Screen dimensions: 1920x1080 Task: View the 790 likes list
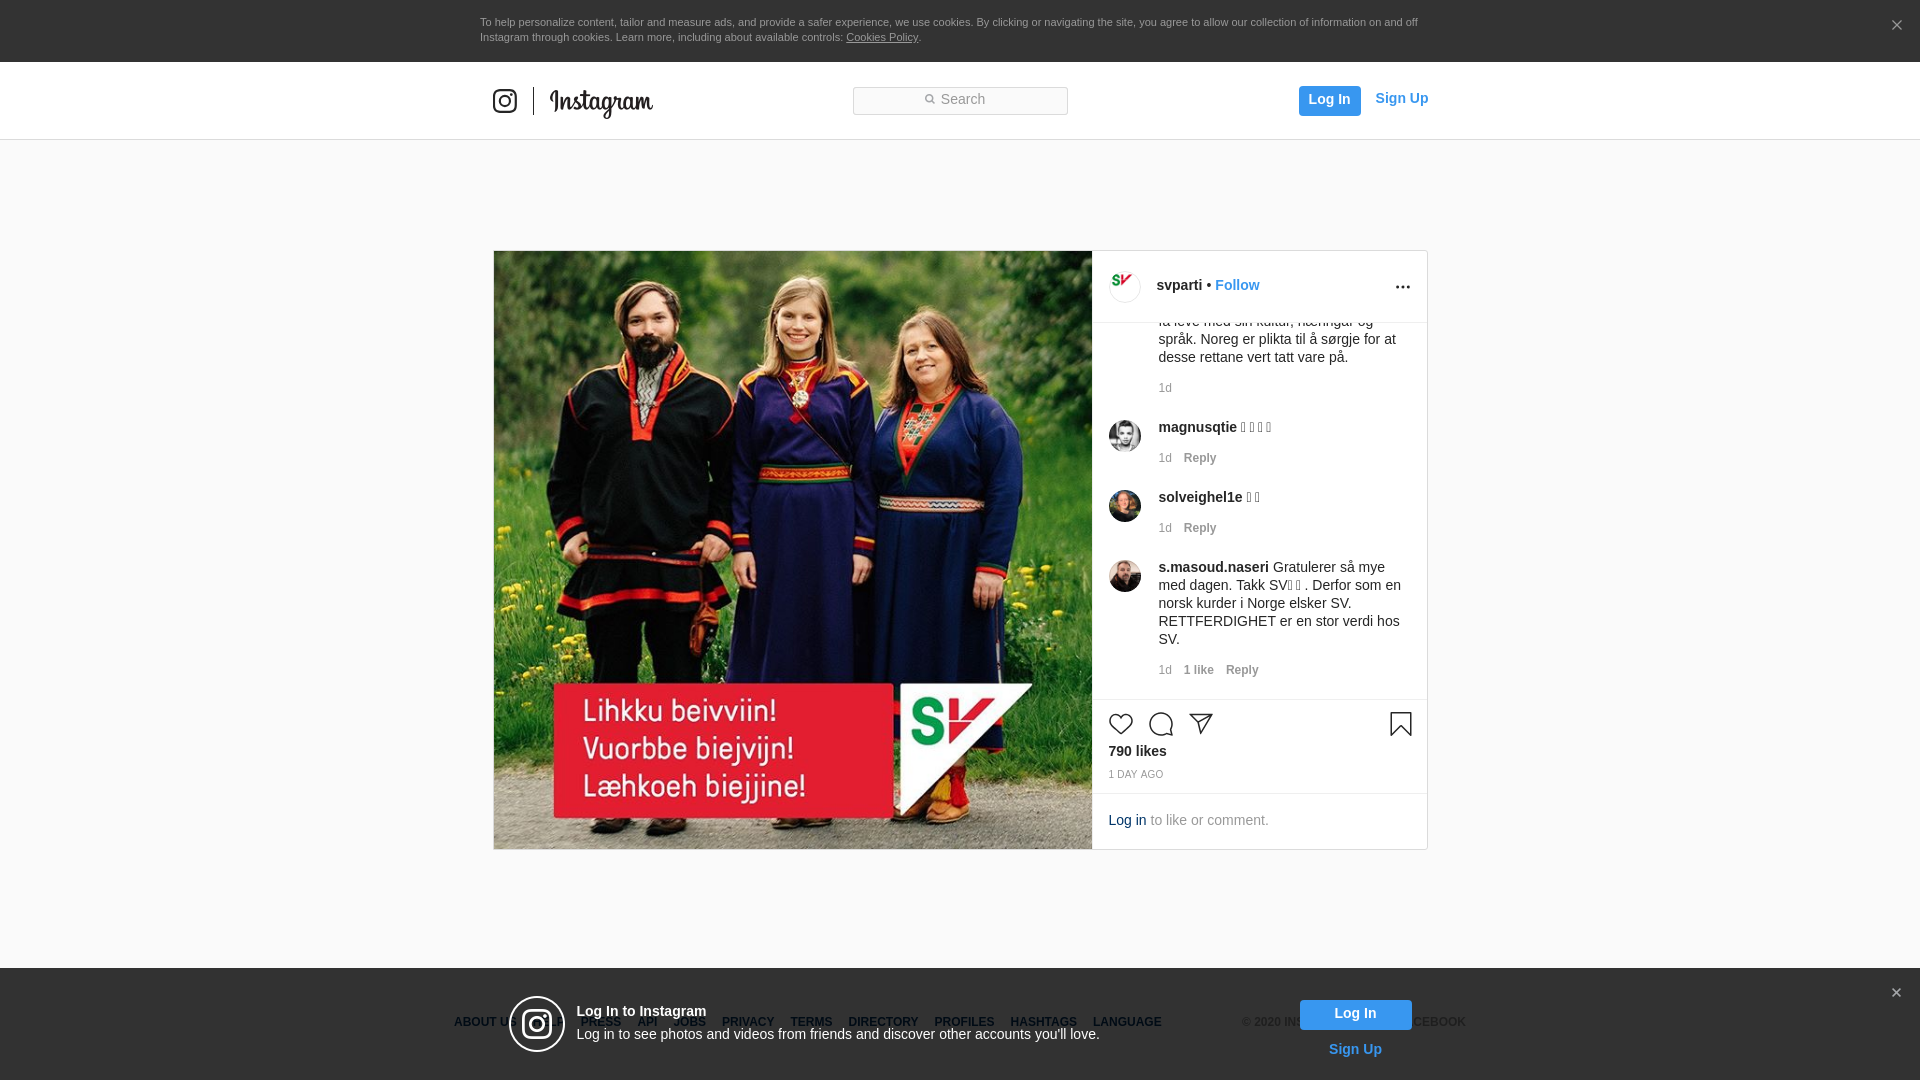pos(1137,751)
